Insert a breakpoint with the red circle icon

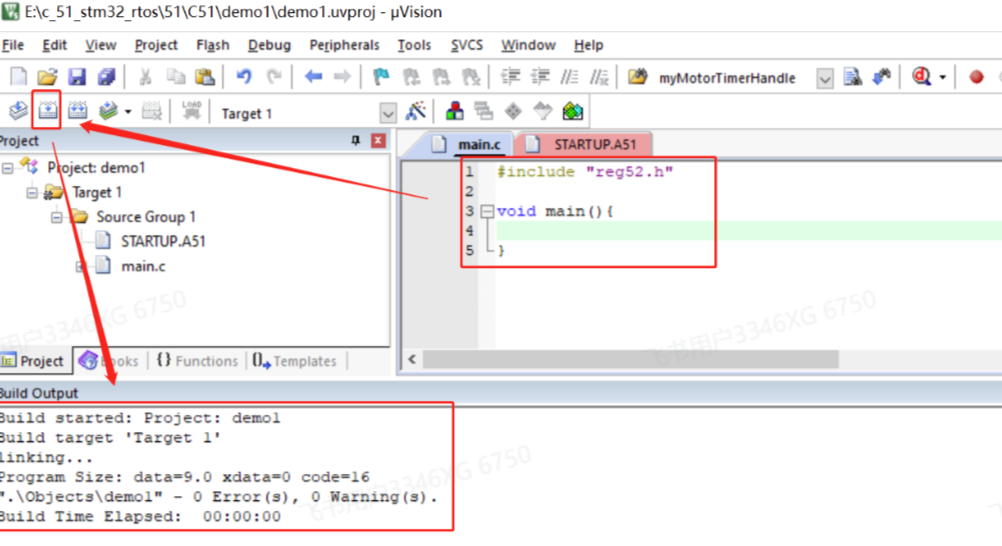click(976, 77)
